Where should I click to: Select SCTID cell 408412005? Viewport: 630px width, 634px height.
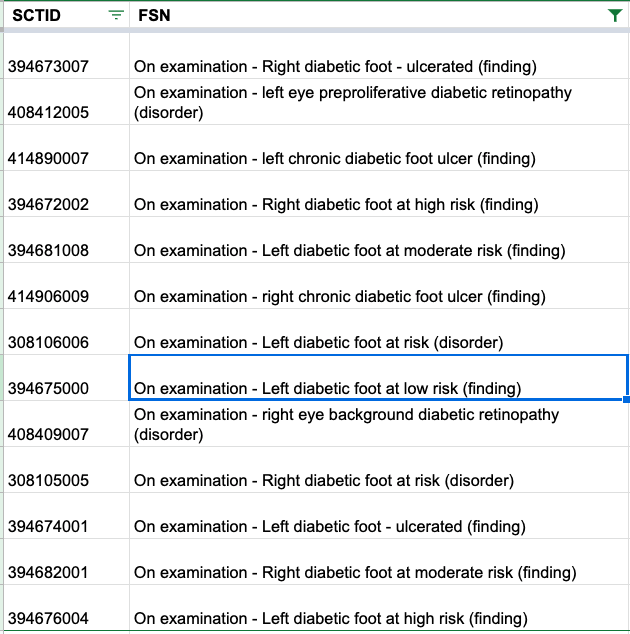tap(66, 102)
